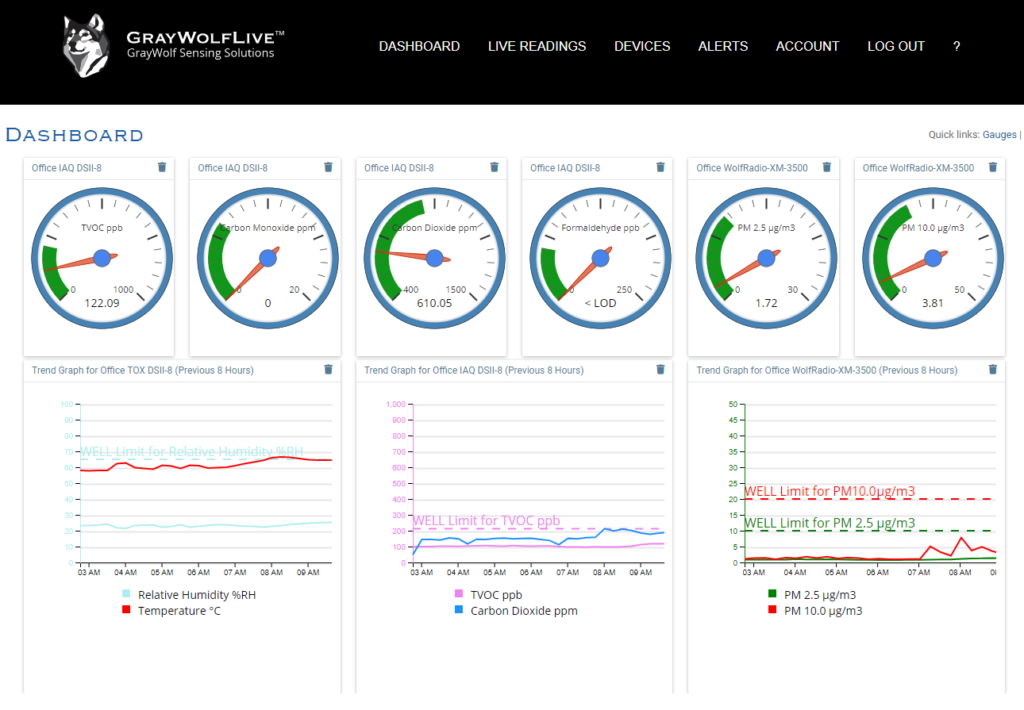Toggle the TVOC ppb legend entry
Viewport: 1024px width, 710px height.
pyautogui.click(x=496, y=594)
